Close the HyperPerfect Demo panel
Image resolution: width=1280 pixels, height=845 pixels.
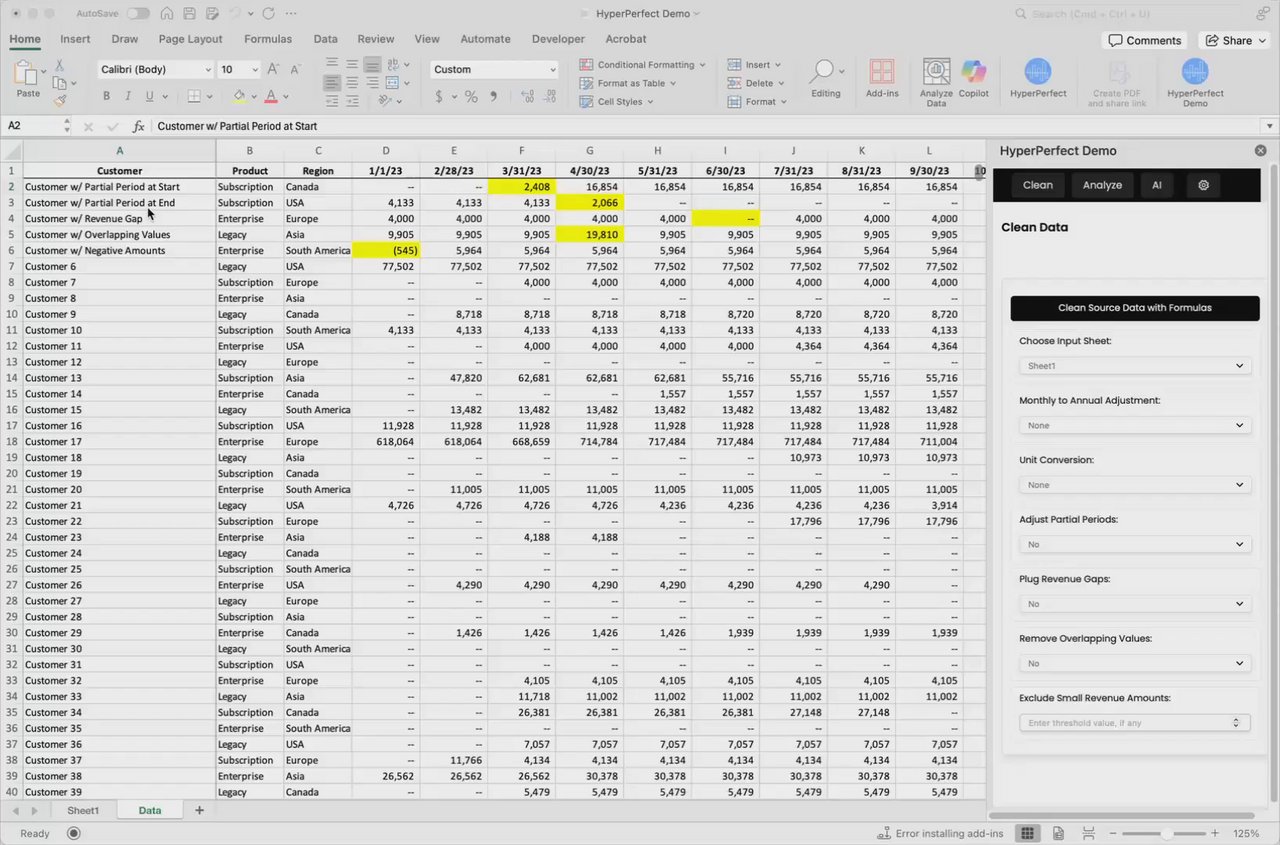point(1260,151)
